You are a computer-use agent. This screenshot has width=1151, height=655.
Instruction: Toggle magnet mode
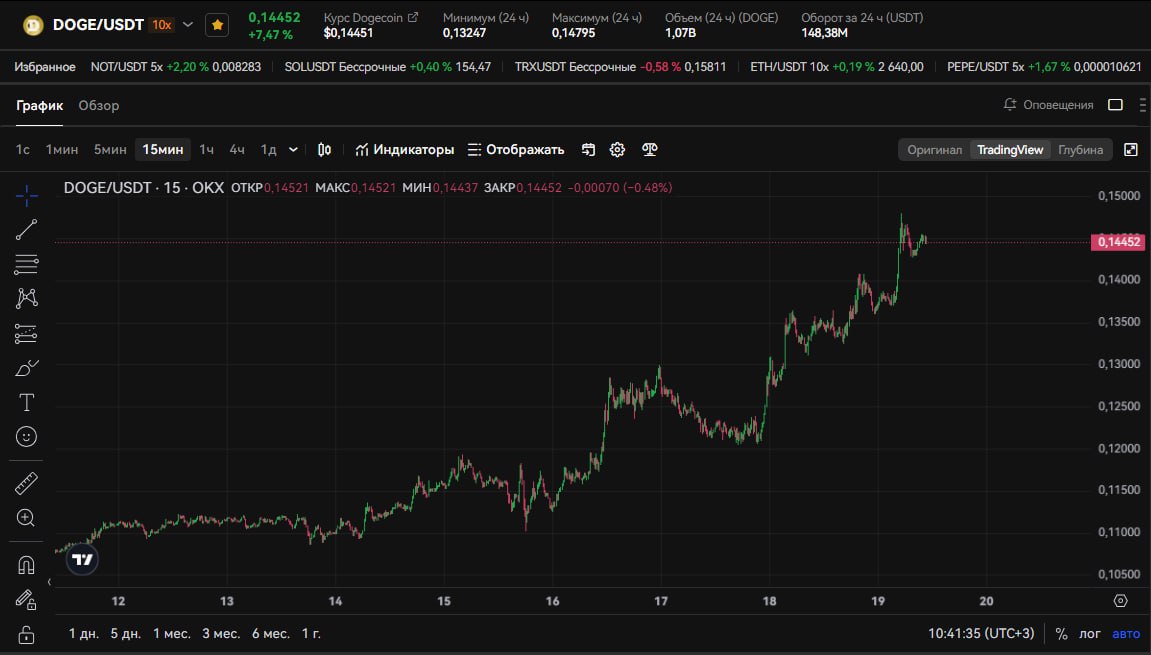(x=26, y=565)
